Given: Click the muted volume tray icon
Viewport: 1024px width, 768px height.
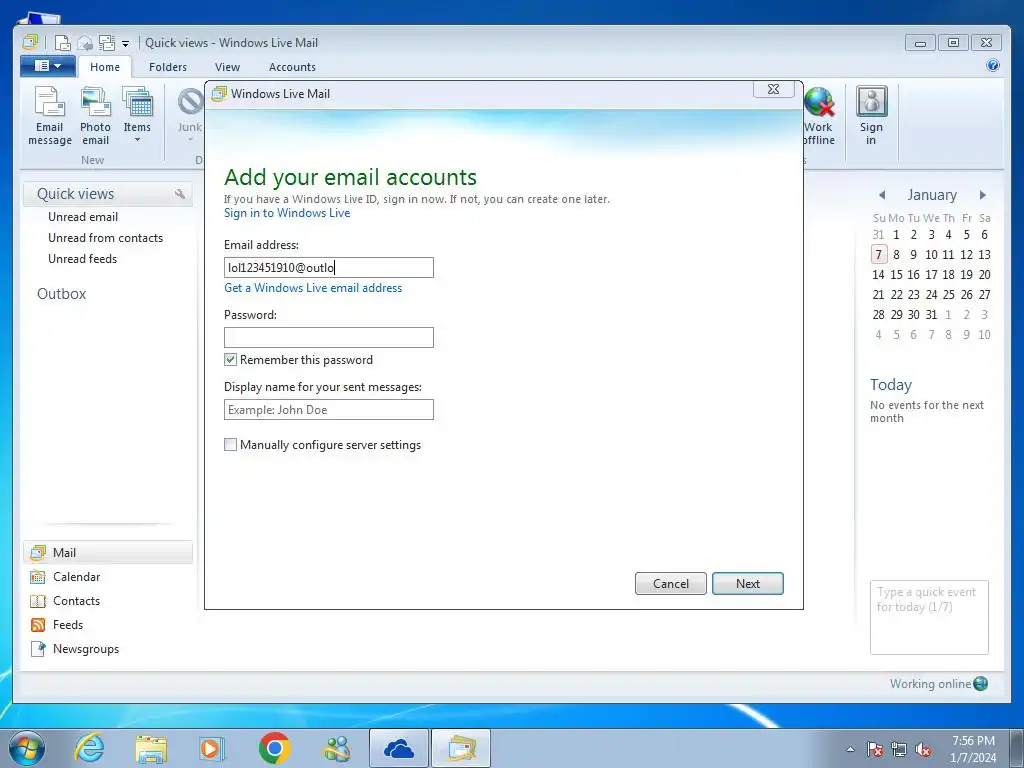Looking at the screenshot, I should tap(923, 749).
